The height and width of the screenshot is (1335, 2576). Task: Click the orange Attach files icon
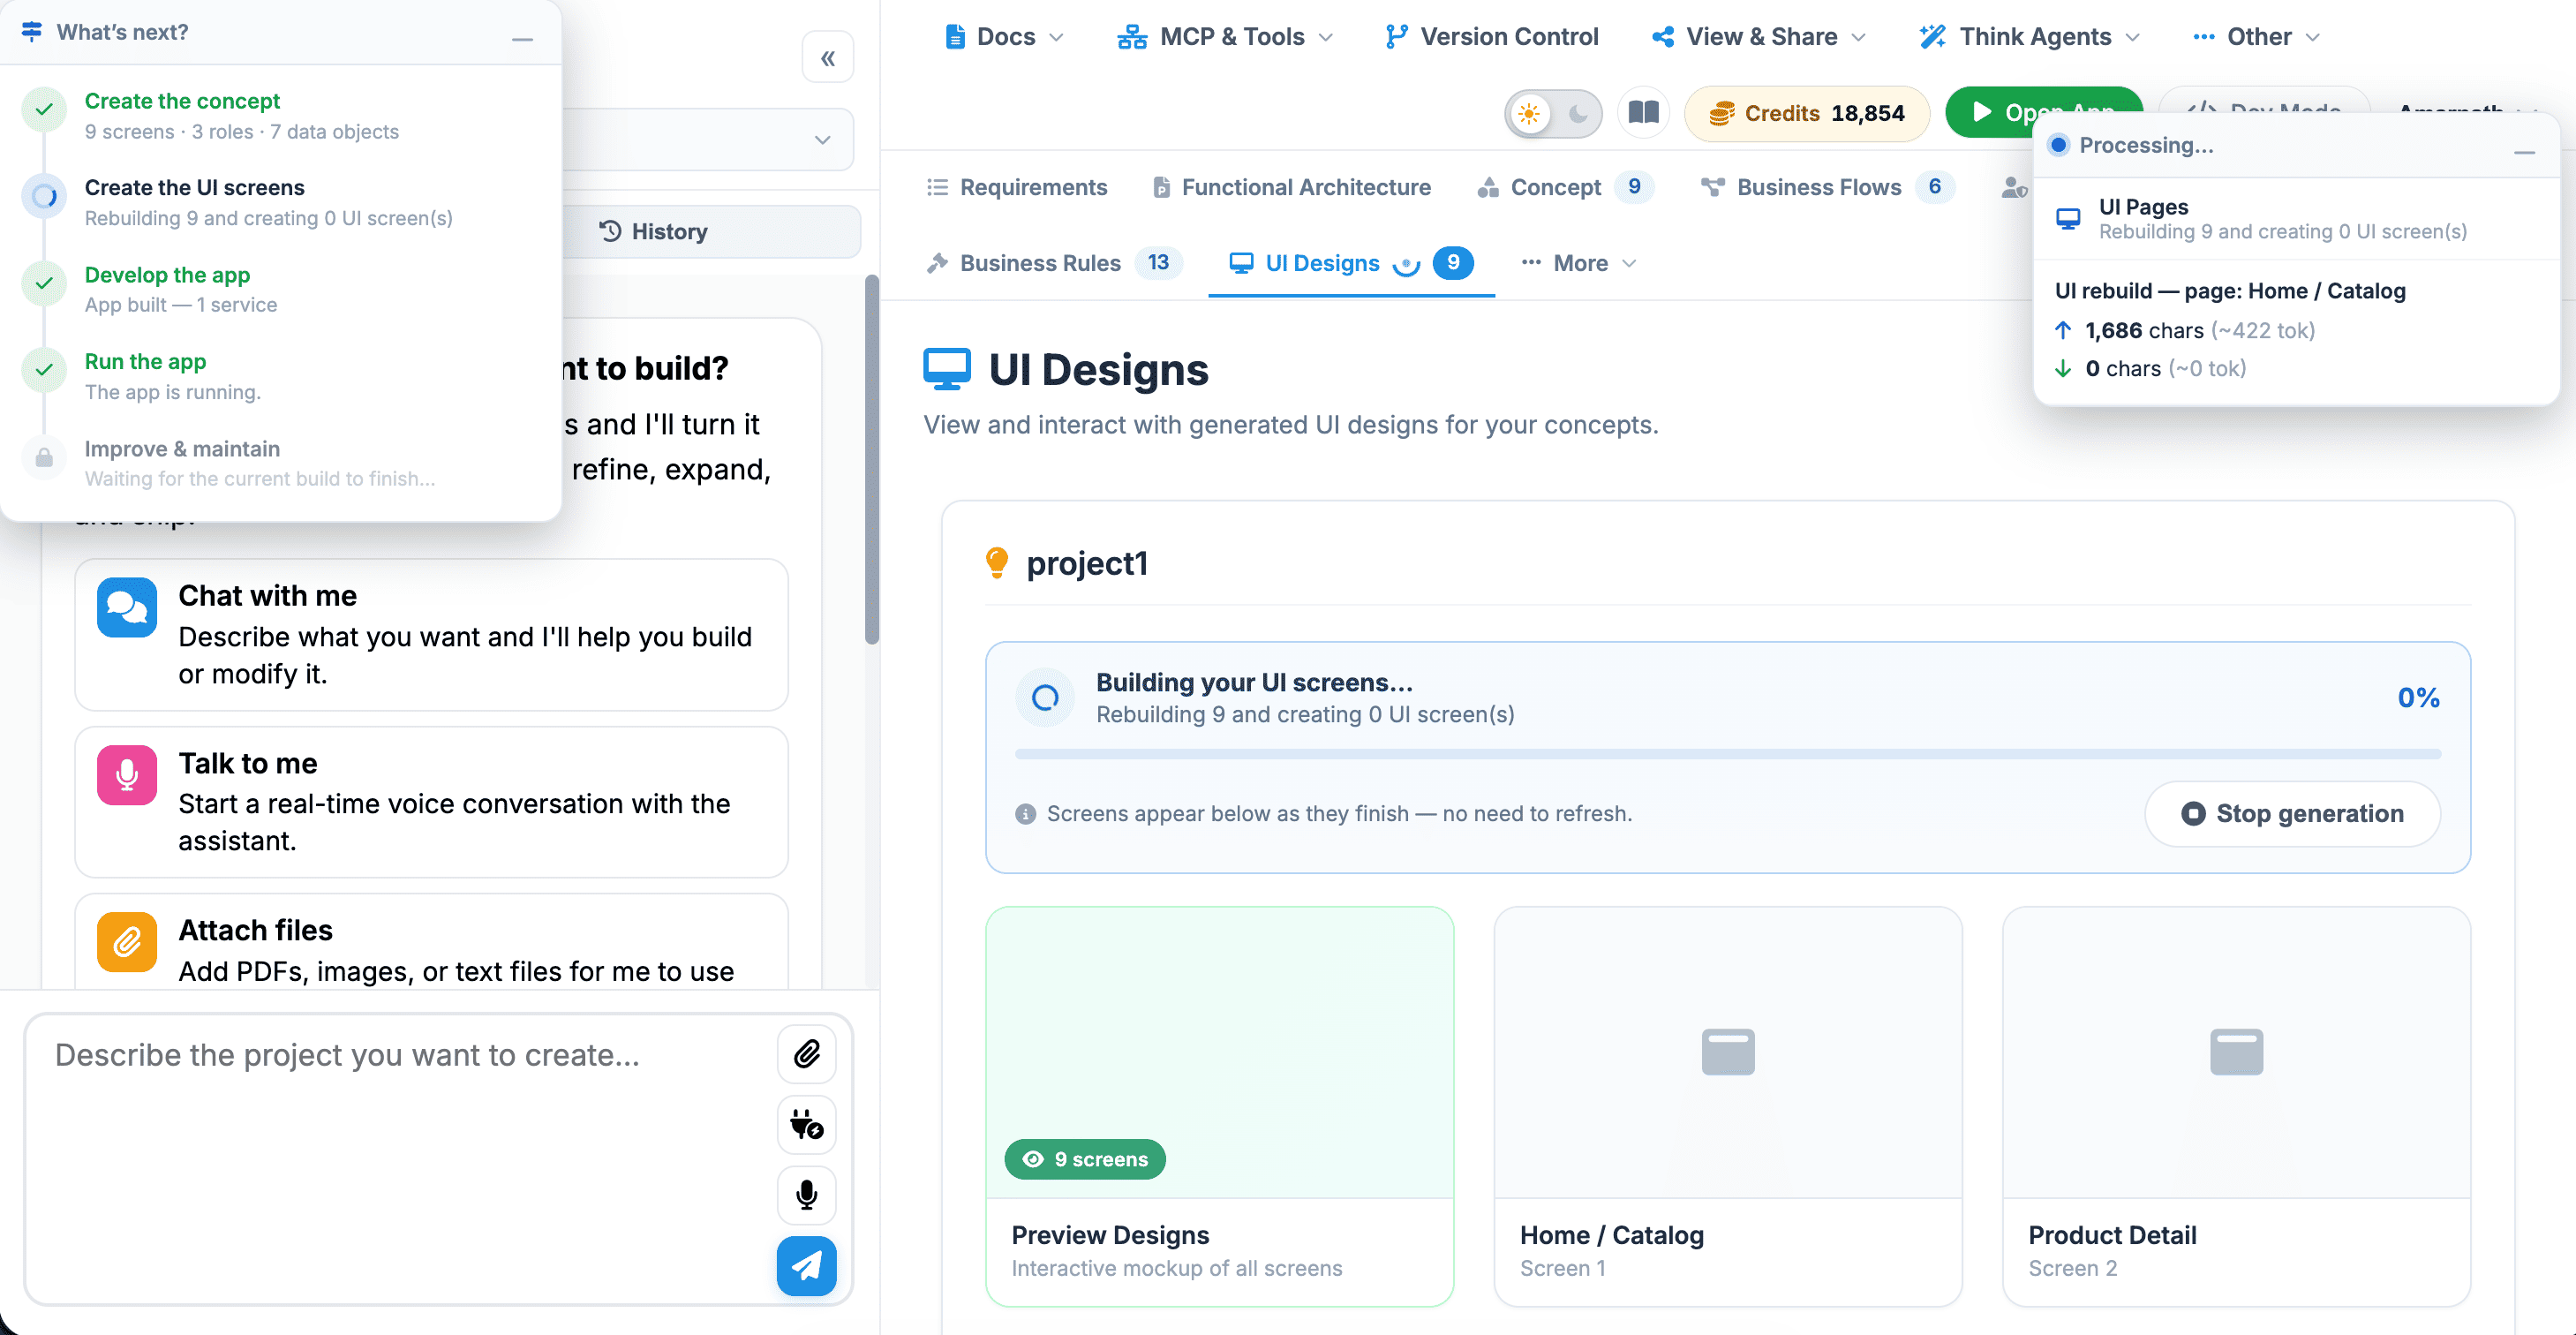(x=127, y=942)
